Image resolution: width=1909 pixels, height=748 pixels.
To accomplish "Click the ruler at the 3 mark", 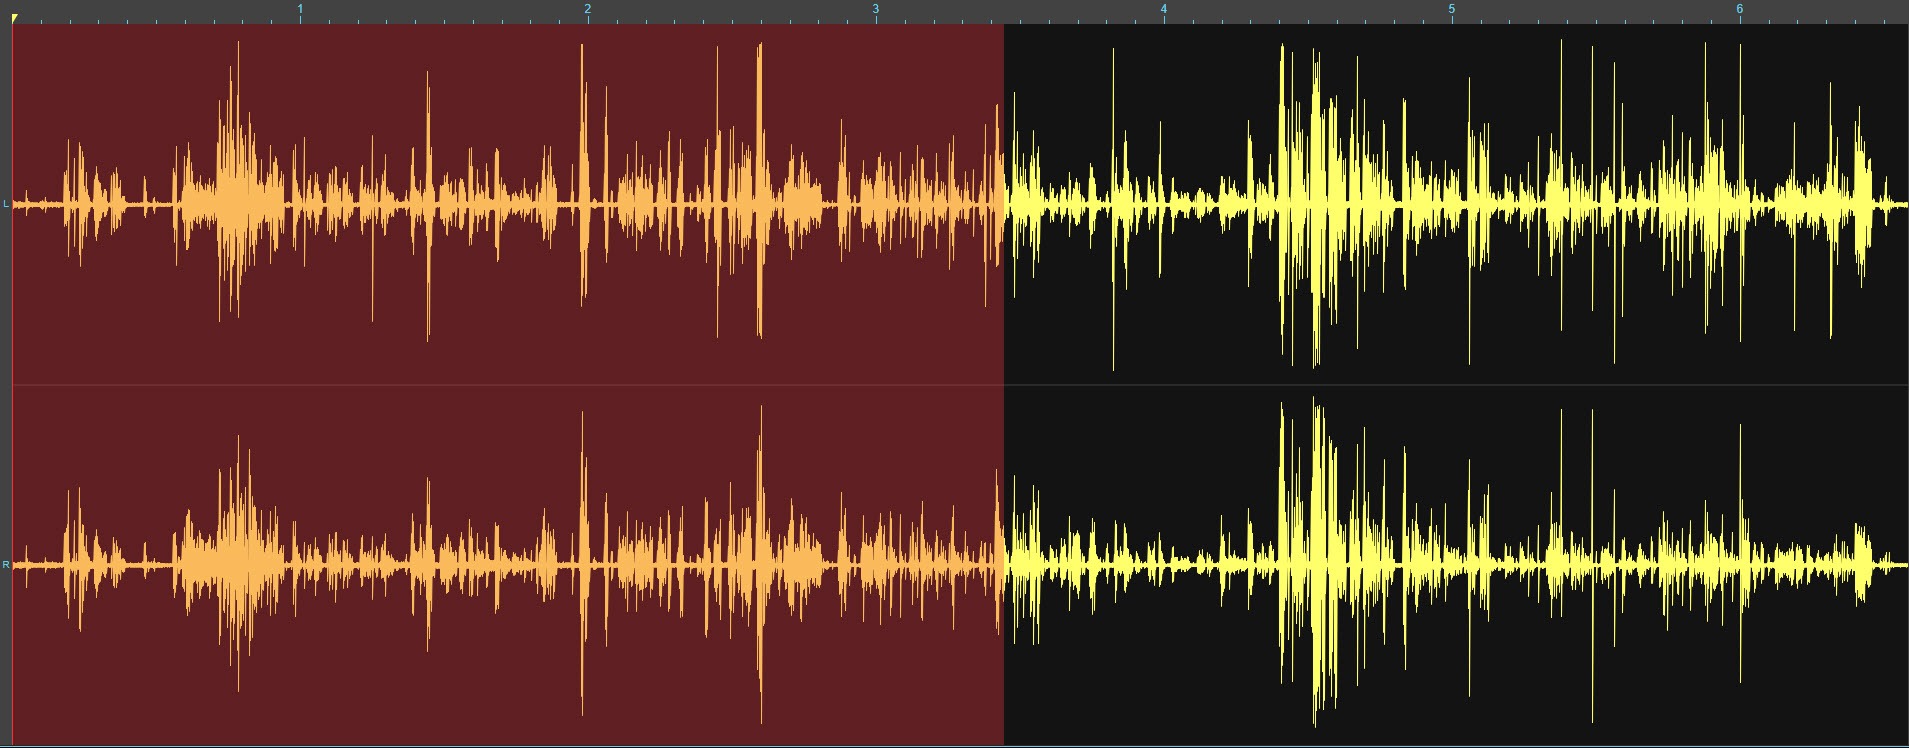I will click(x=876, y=10).
